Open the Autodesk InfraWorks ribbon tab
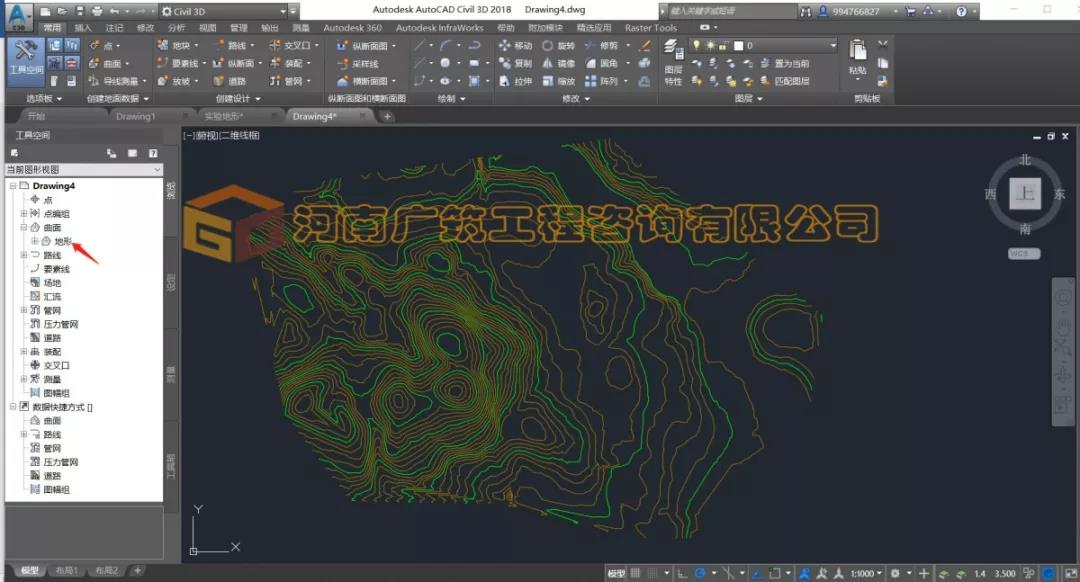This screenshot has width=1080, height=582. coord(439,28)
